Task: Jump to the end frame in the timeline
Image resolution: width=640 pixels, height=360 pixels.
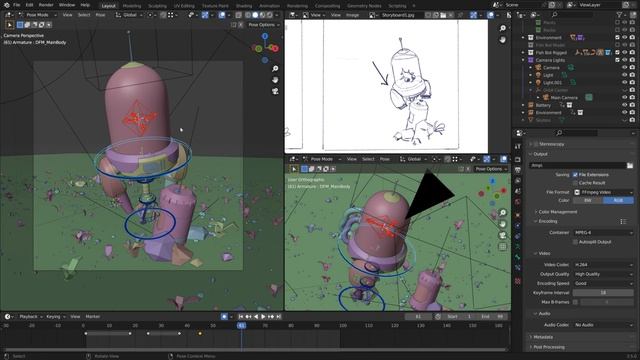Action: tap(279, 317)
